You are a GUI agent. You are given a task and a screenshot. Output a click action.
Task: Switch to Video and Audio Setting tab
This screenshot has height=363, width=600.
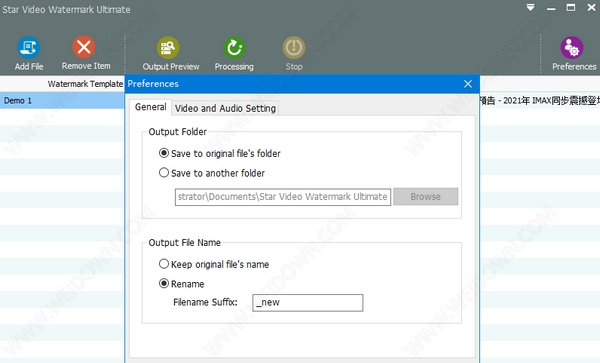225,108
